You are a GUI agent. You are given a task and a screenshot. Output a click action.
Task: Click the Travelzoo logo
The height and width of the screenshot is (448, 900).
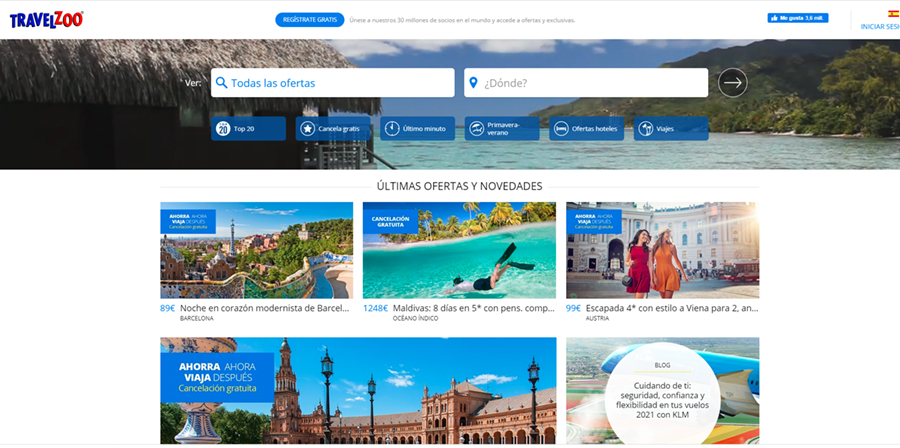click(x=46, y=20)
